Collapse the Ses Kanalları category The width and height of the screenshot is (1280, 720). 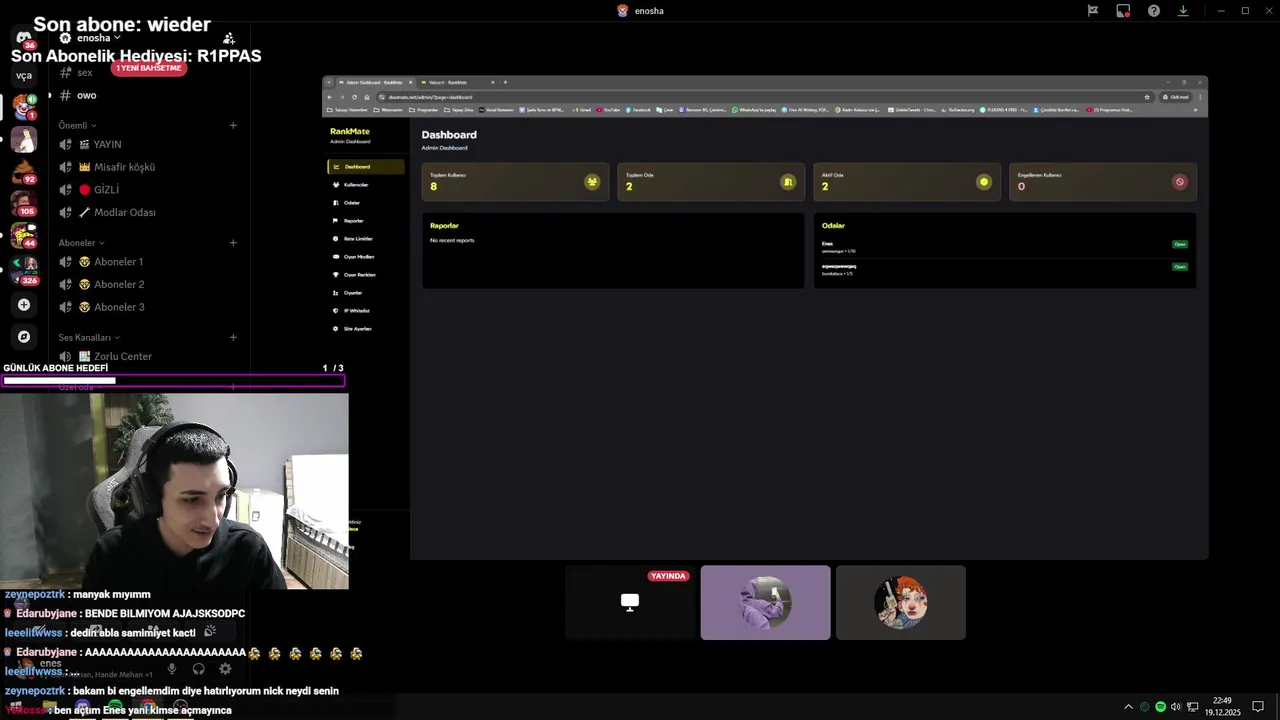(x=88, y=338)
